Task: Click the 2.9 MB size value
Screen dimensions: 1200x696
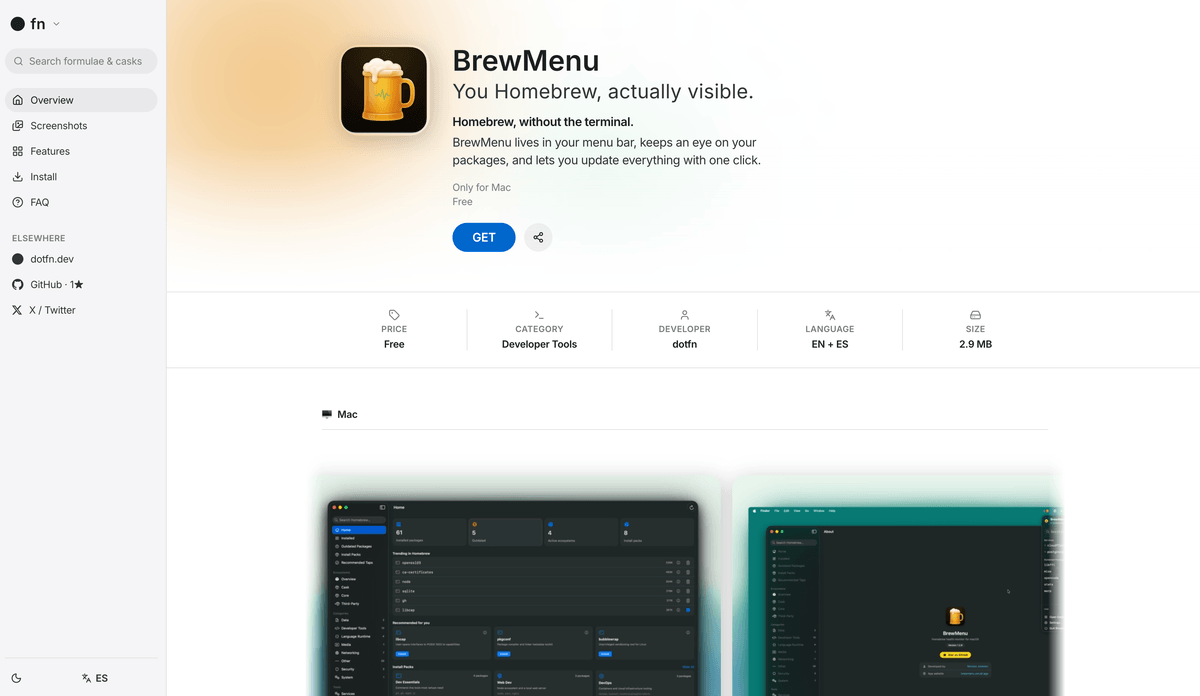Action: click(975, 344)
